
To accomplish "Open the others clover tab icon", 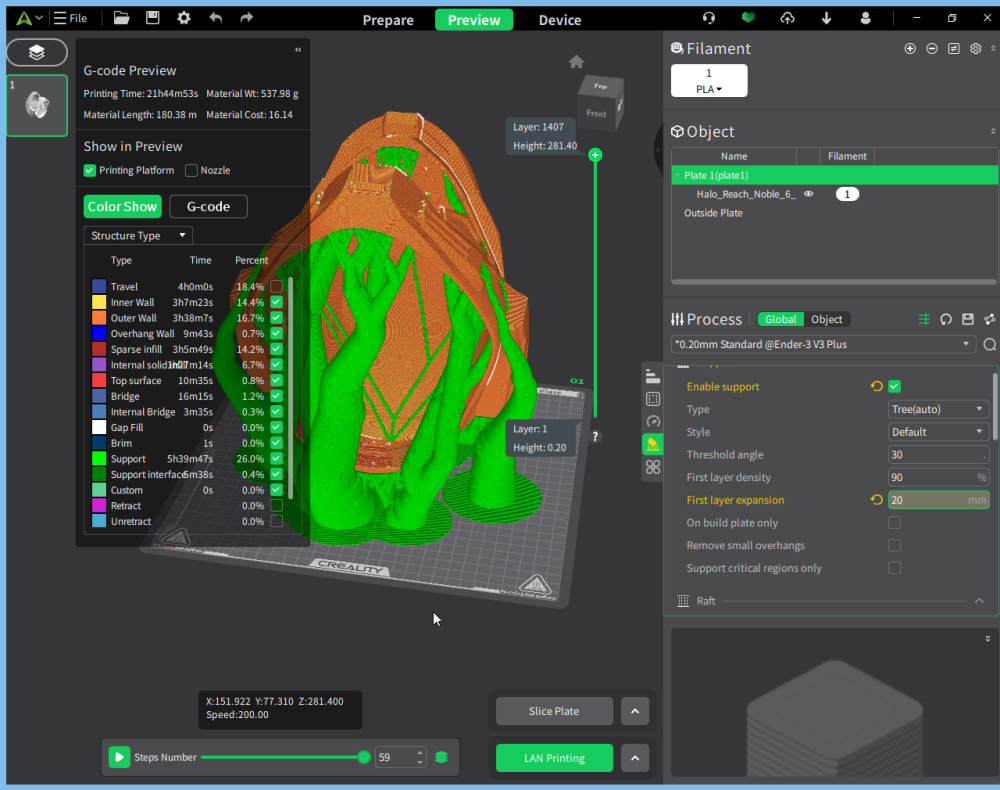I will [652, 467].
